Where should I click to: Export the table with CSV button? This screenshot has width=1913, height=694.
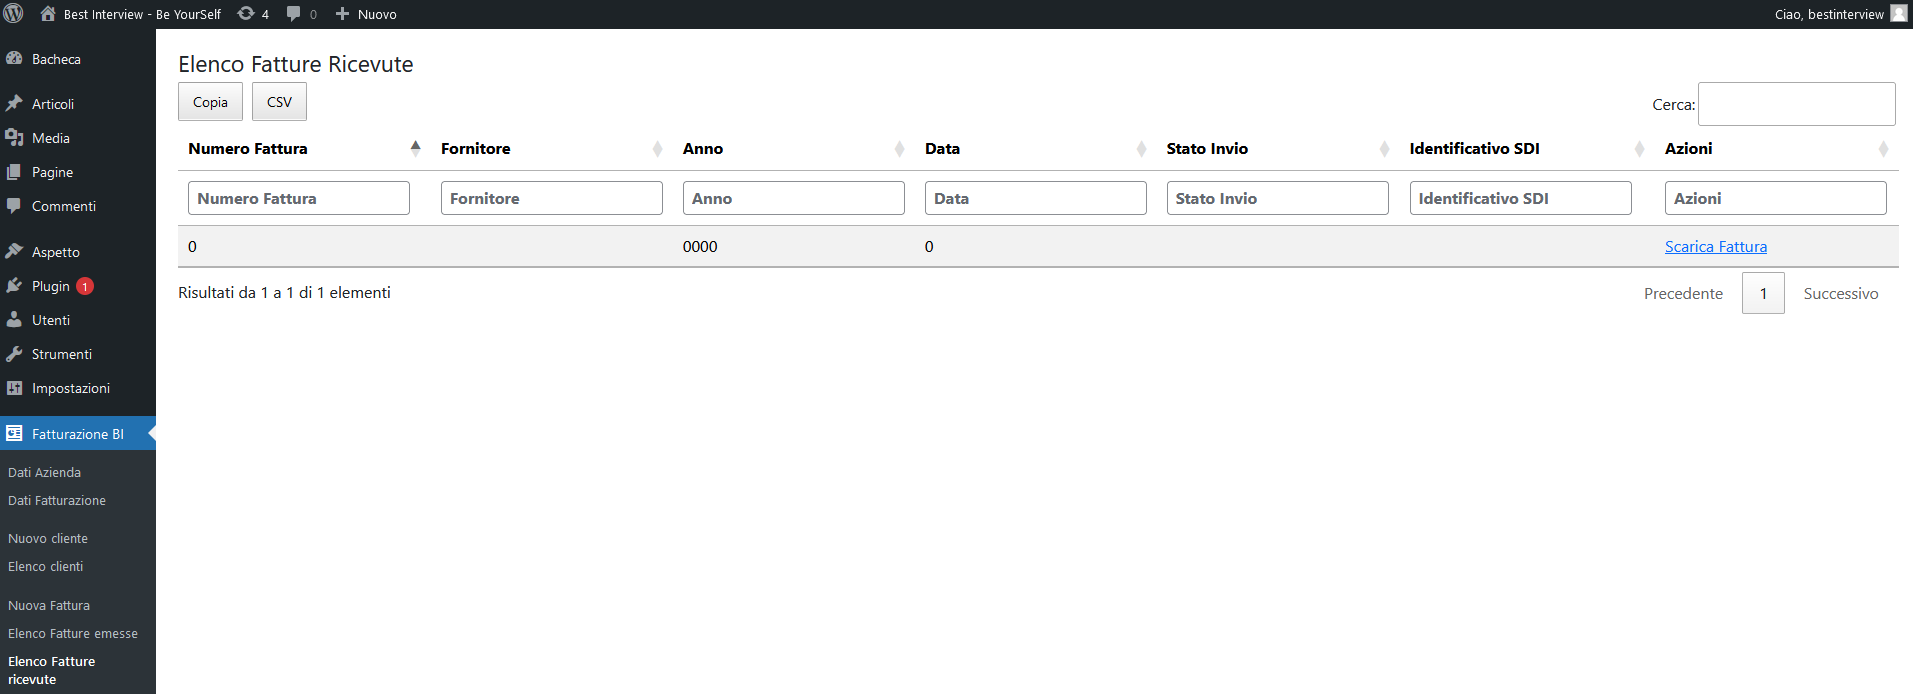click(279, 102)
